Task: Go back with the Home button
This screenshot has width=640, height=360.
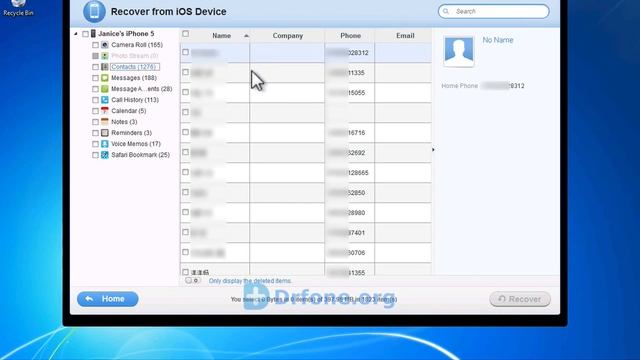Action: click(108, 299)
